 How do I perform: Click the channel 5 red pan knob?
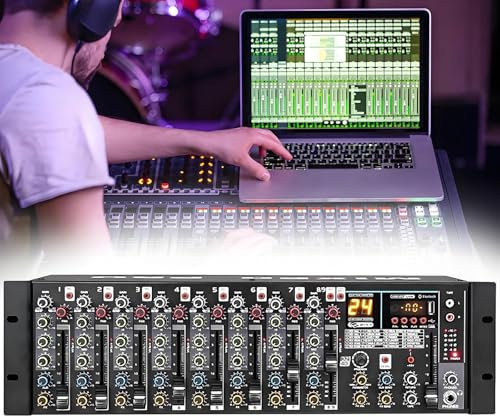click(217, 313)
